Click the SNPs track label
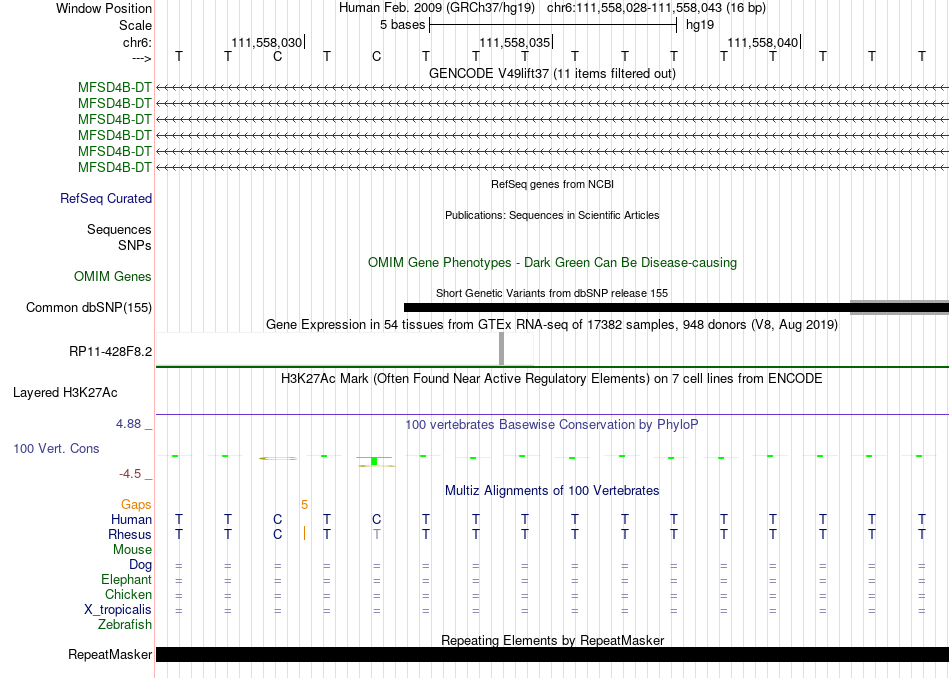The image size is (950, 678). pyautogui.click(x=135, y=245)
